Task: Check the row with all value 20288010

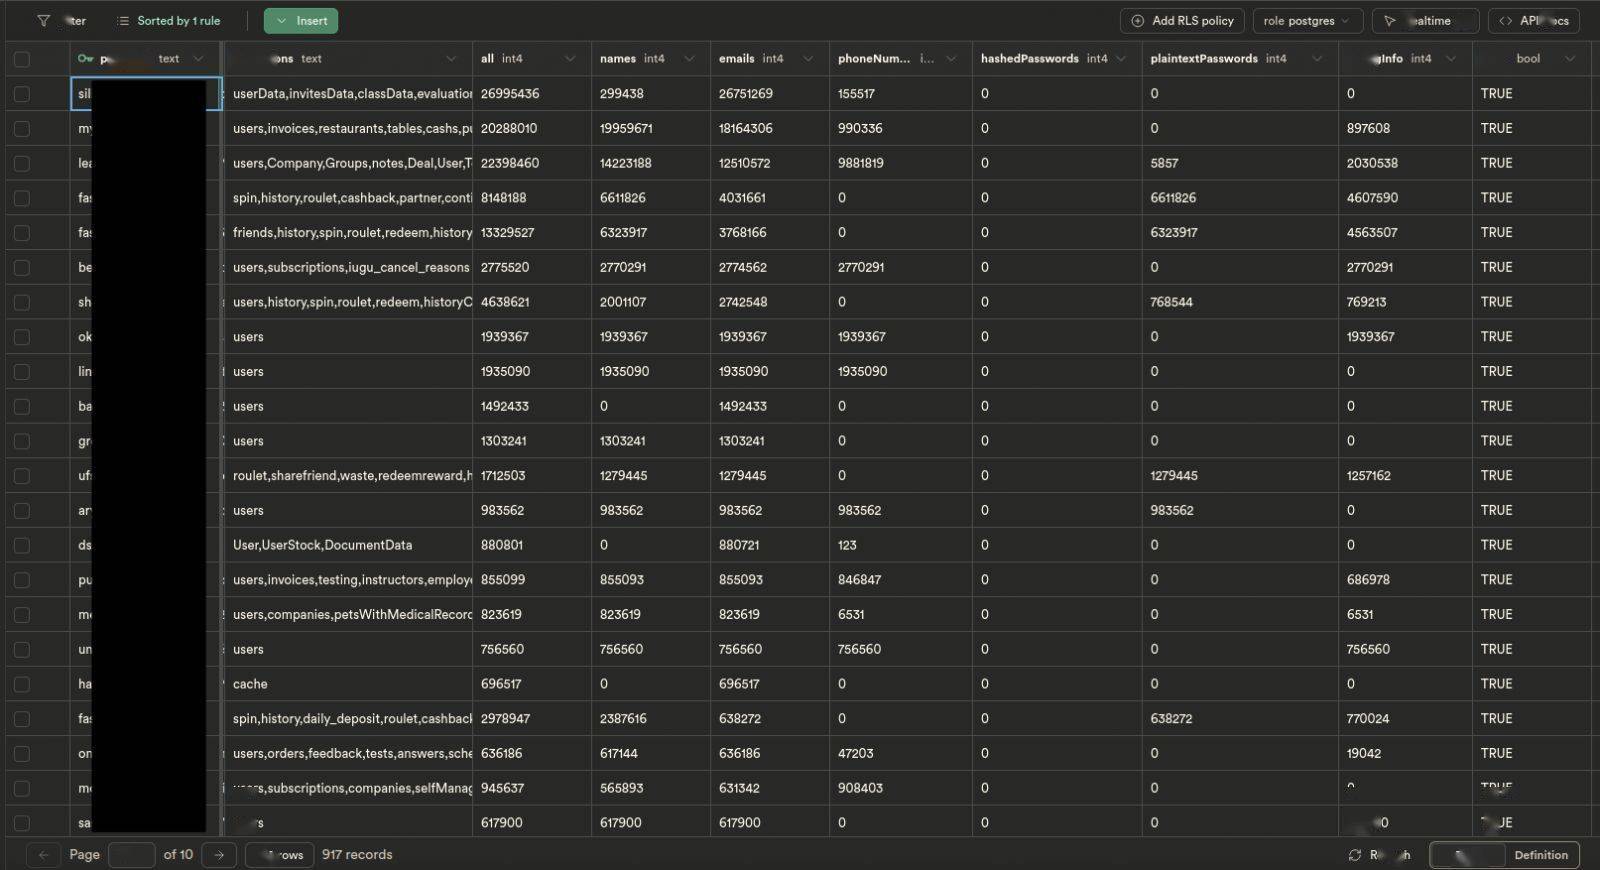Action: coord(22,129)
